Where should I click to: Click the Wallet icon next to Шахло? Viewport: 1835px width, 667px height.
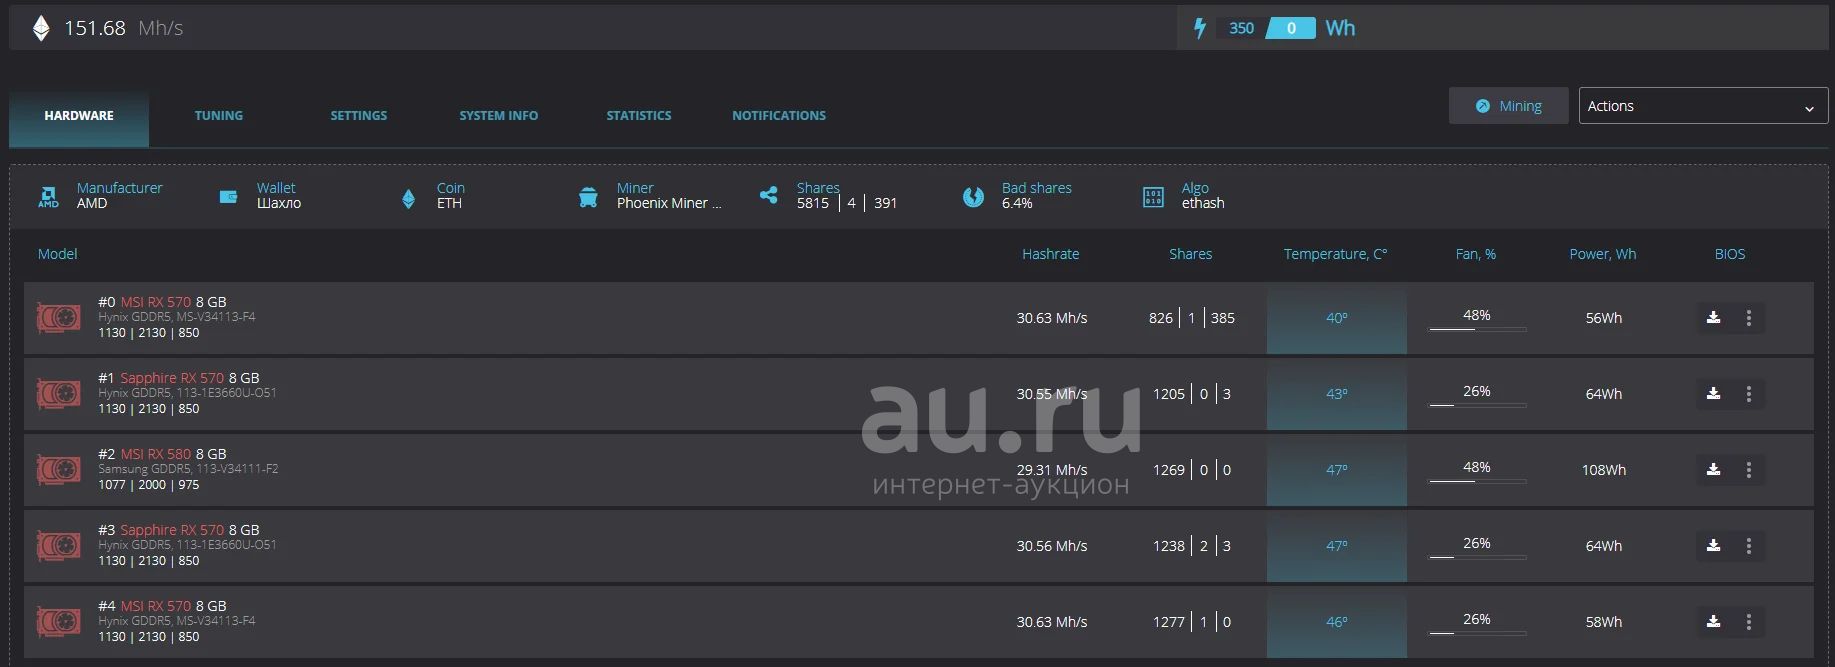[x=228, y=196]
